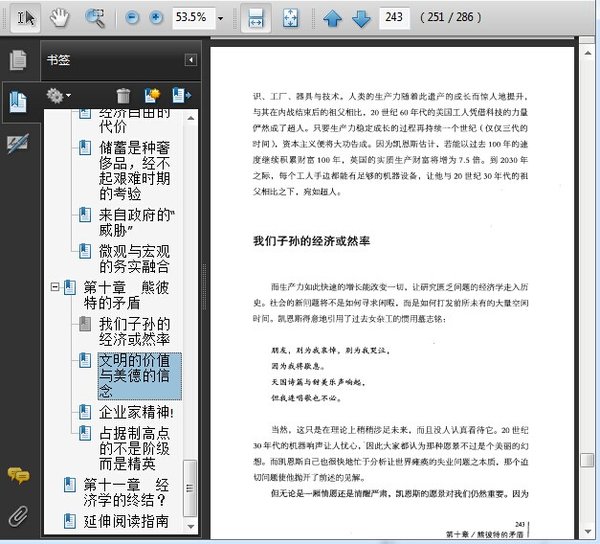Collapse the 第十章 熊彼特的矛盾 bookmark
Screen dimensions: 600x544
click(x=54, y=288)
